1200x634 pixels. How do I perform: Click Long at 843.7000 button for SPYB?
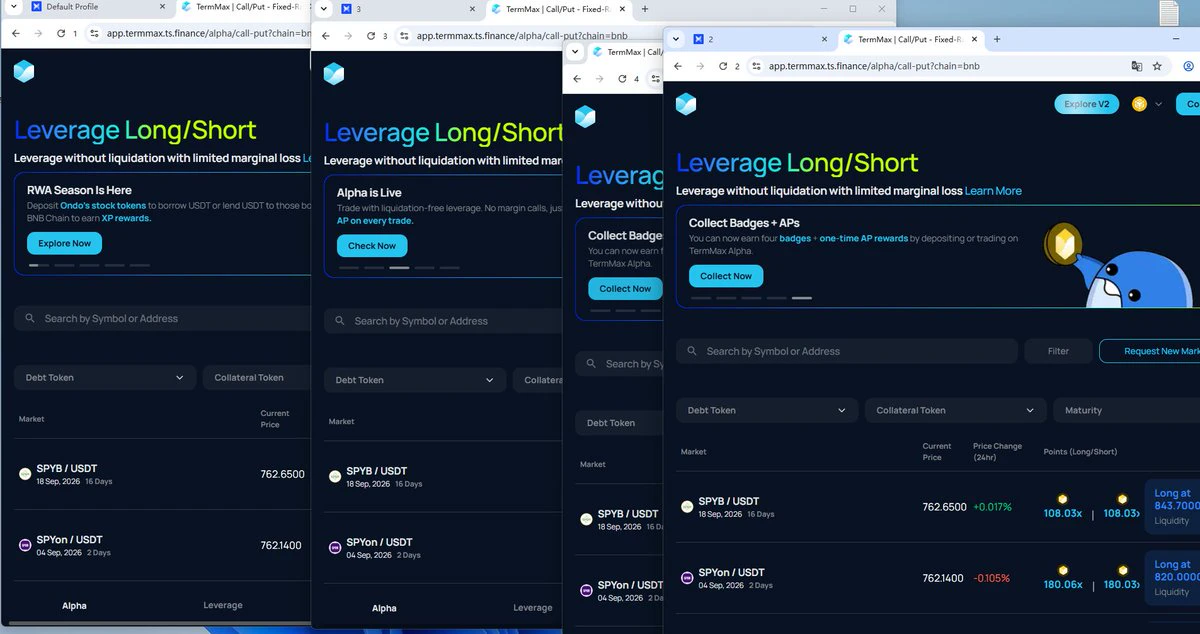pos(1173,507)
